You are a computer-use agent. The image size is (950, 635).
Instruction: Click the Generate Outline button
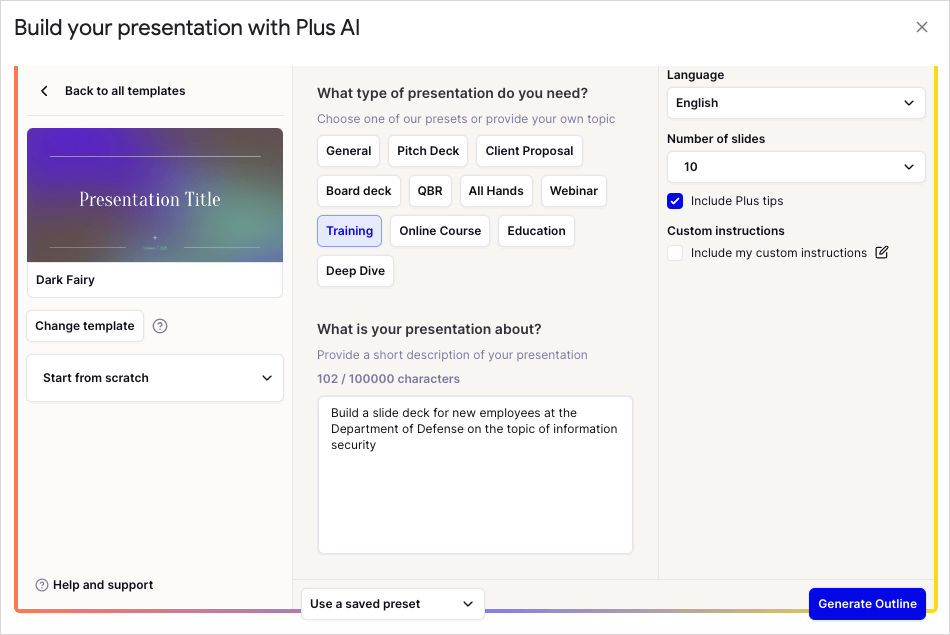[x=867, y=604]
